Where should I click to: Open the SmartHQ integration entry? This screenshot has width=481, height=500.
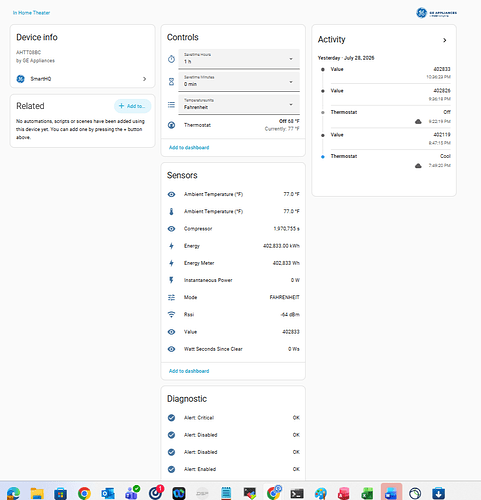coord(82,79)
